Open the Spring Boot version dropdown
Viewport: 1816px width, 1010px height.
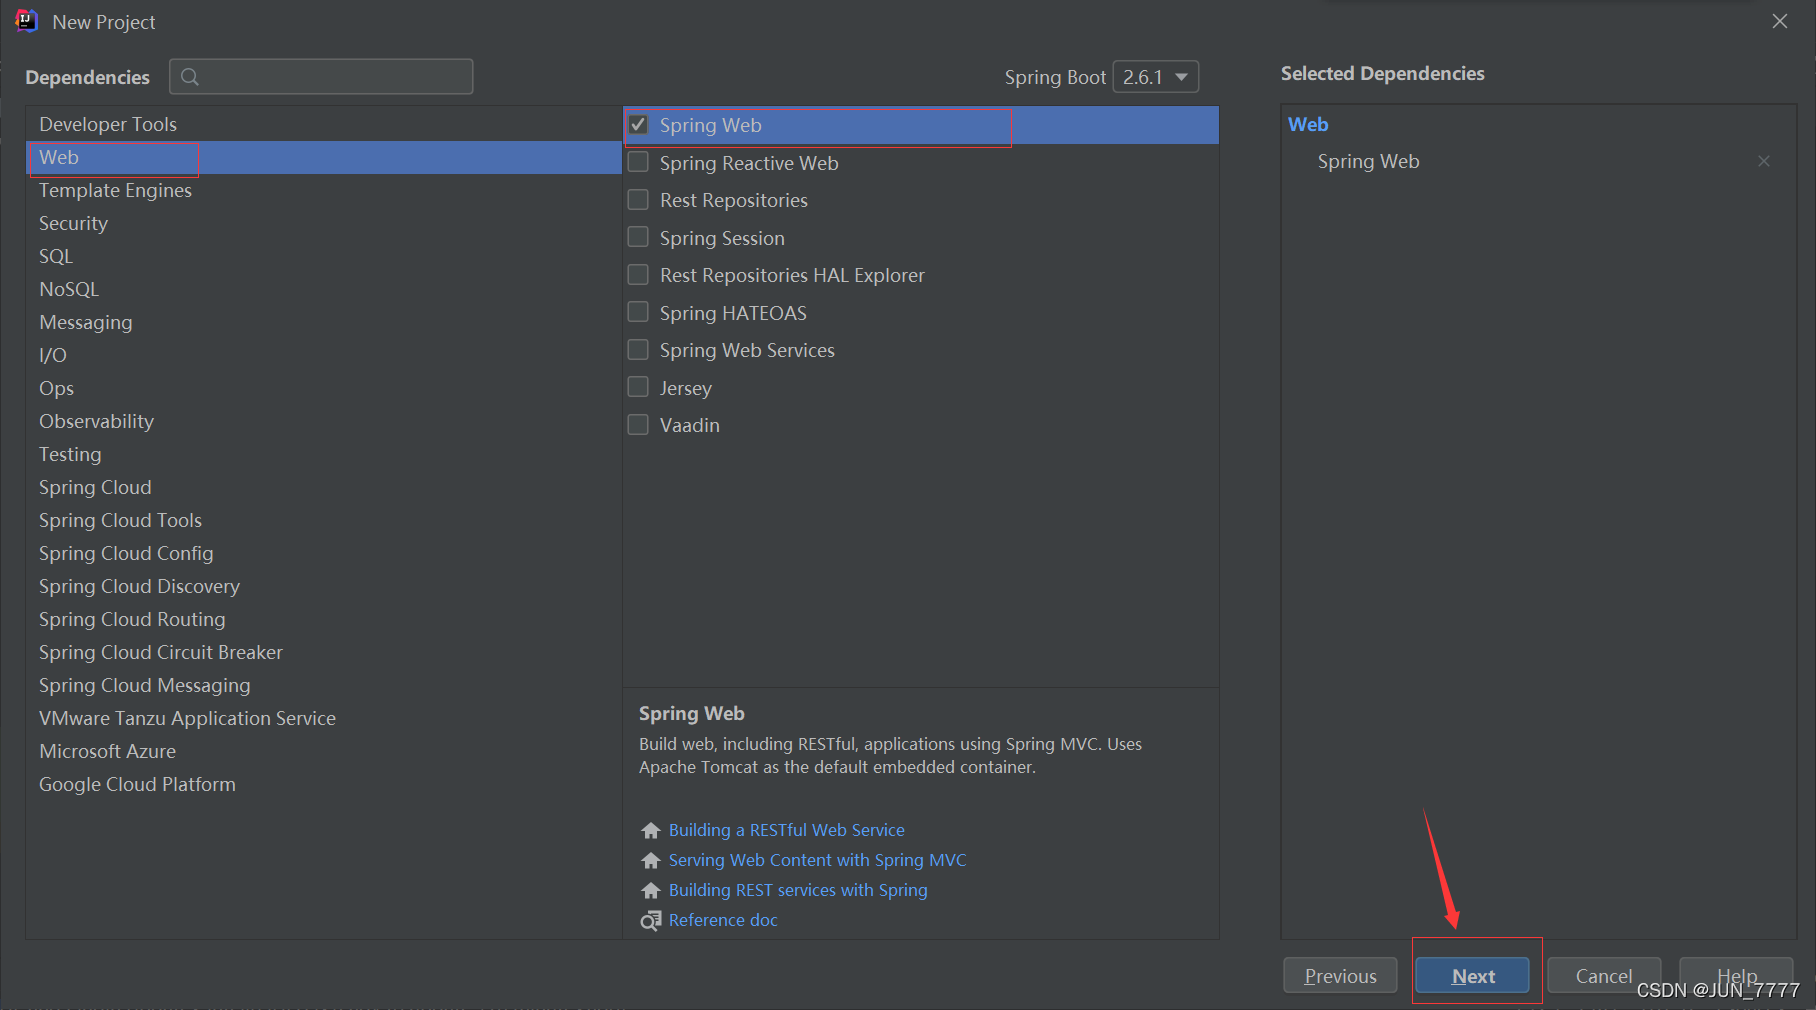point(1156,77)
